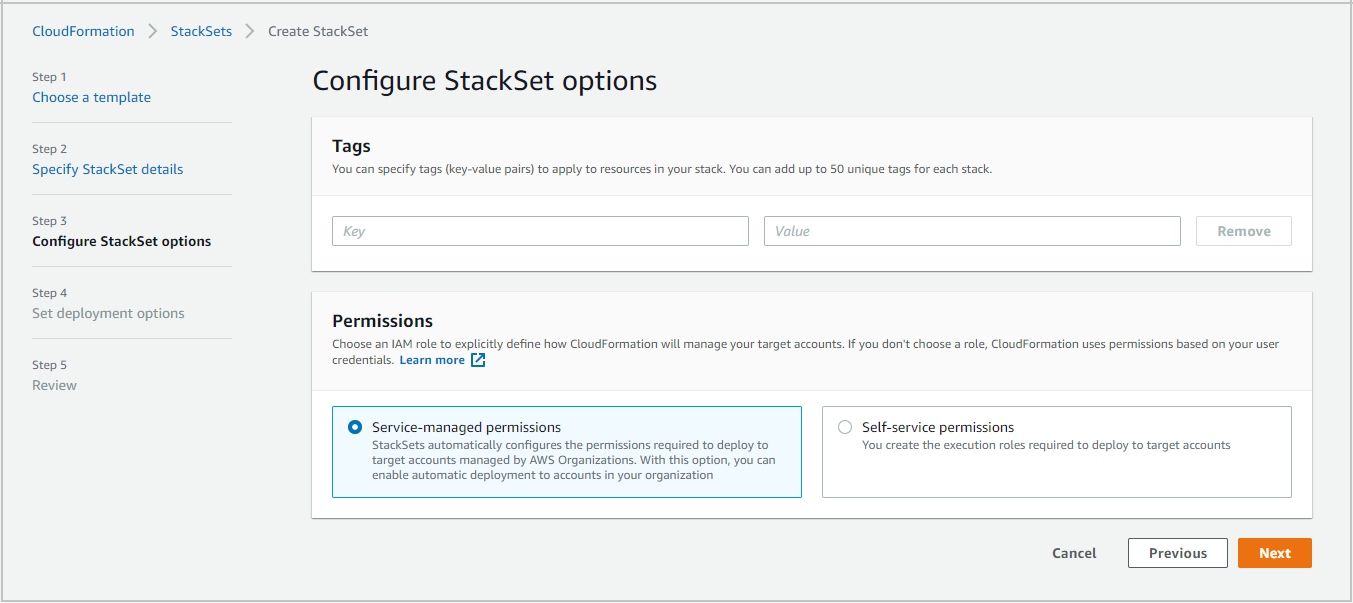Click the Create StackSet breadcrumb entry

(x=317, y=31)
